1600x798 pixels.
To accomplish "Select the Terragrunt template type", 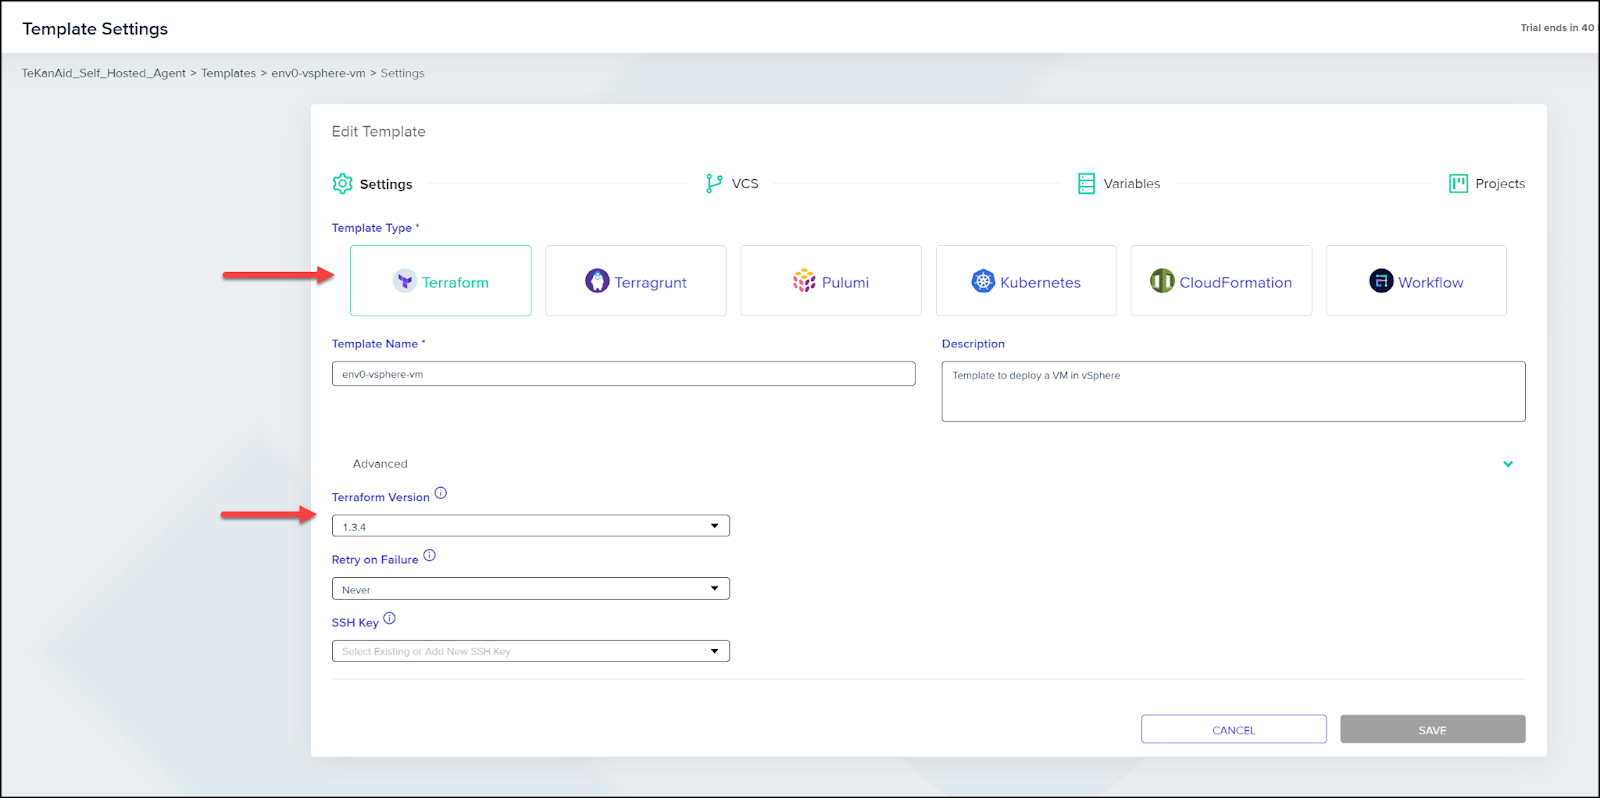I will [636, 281].
